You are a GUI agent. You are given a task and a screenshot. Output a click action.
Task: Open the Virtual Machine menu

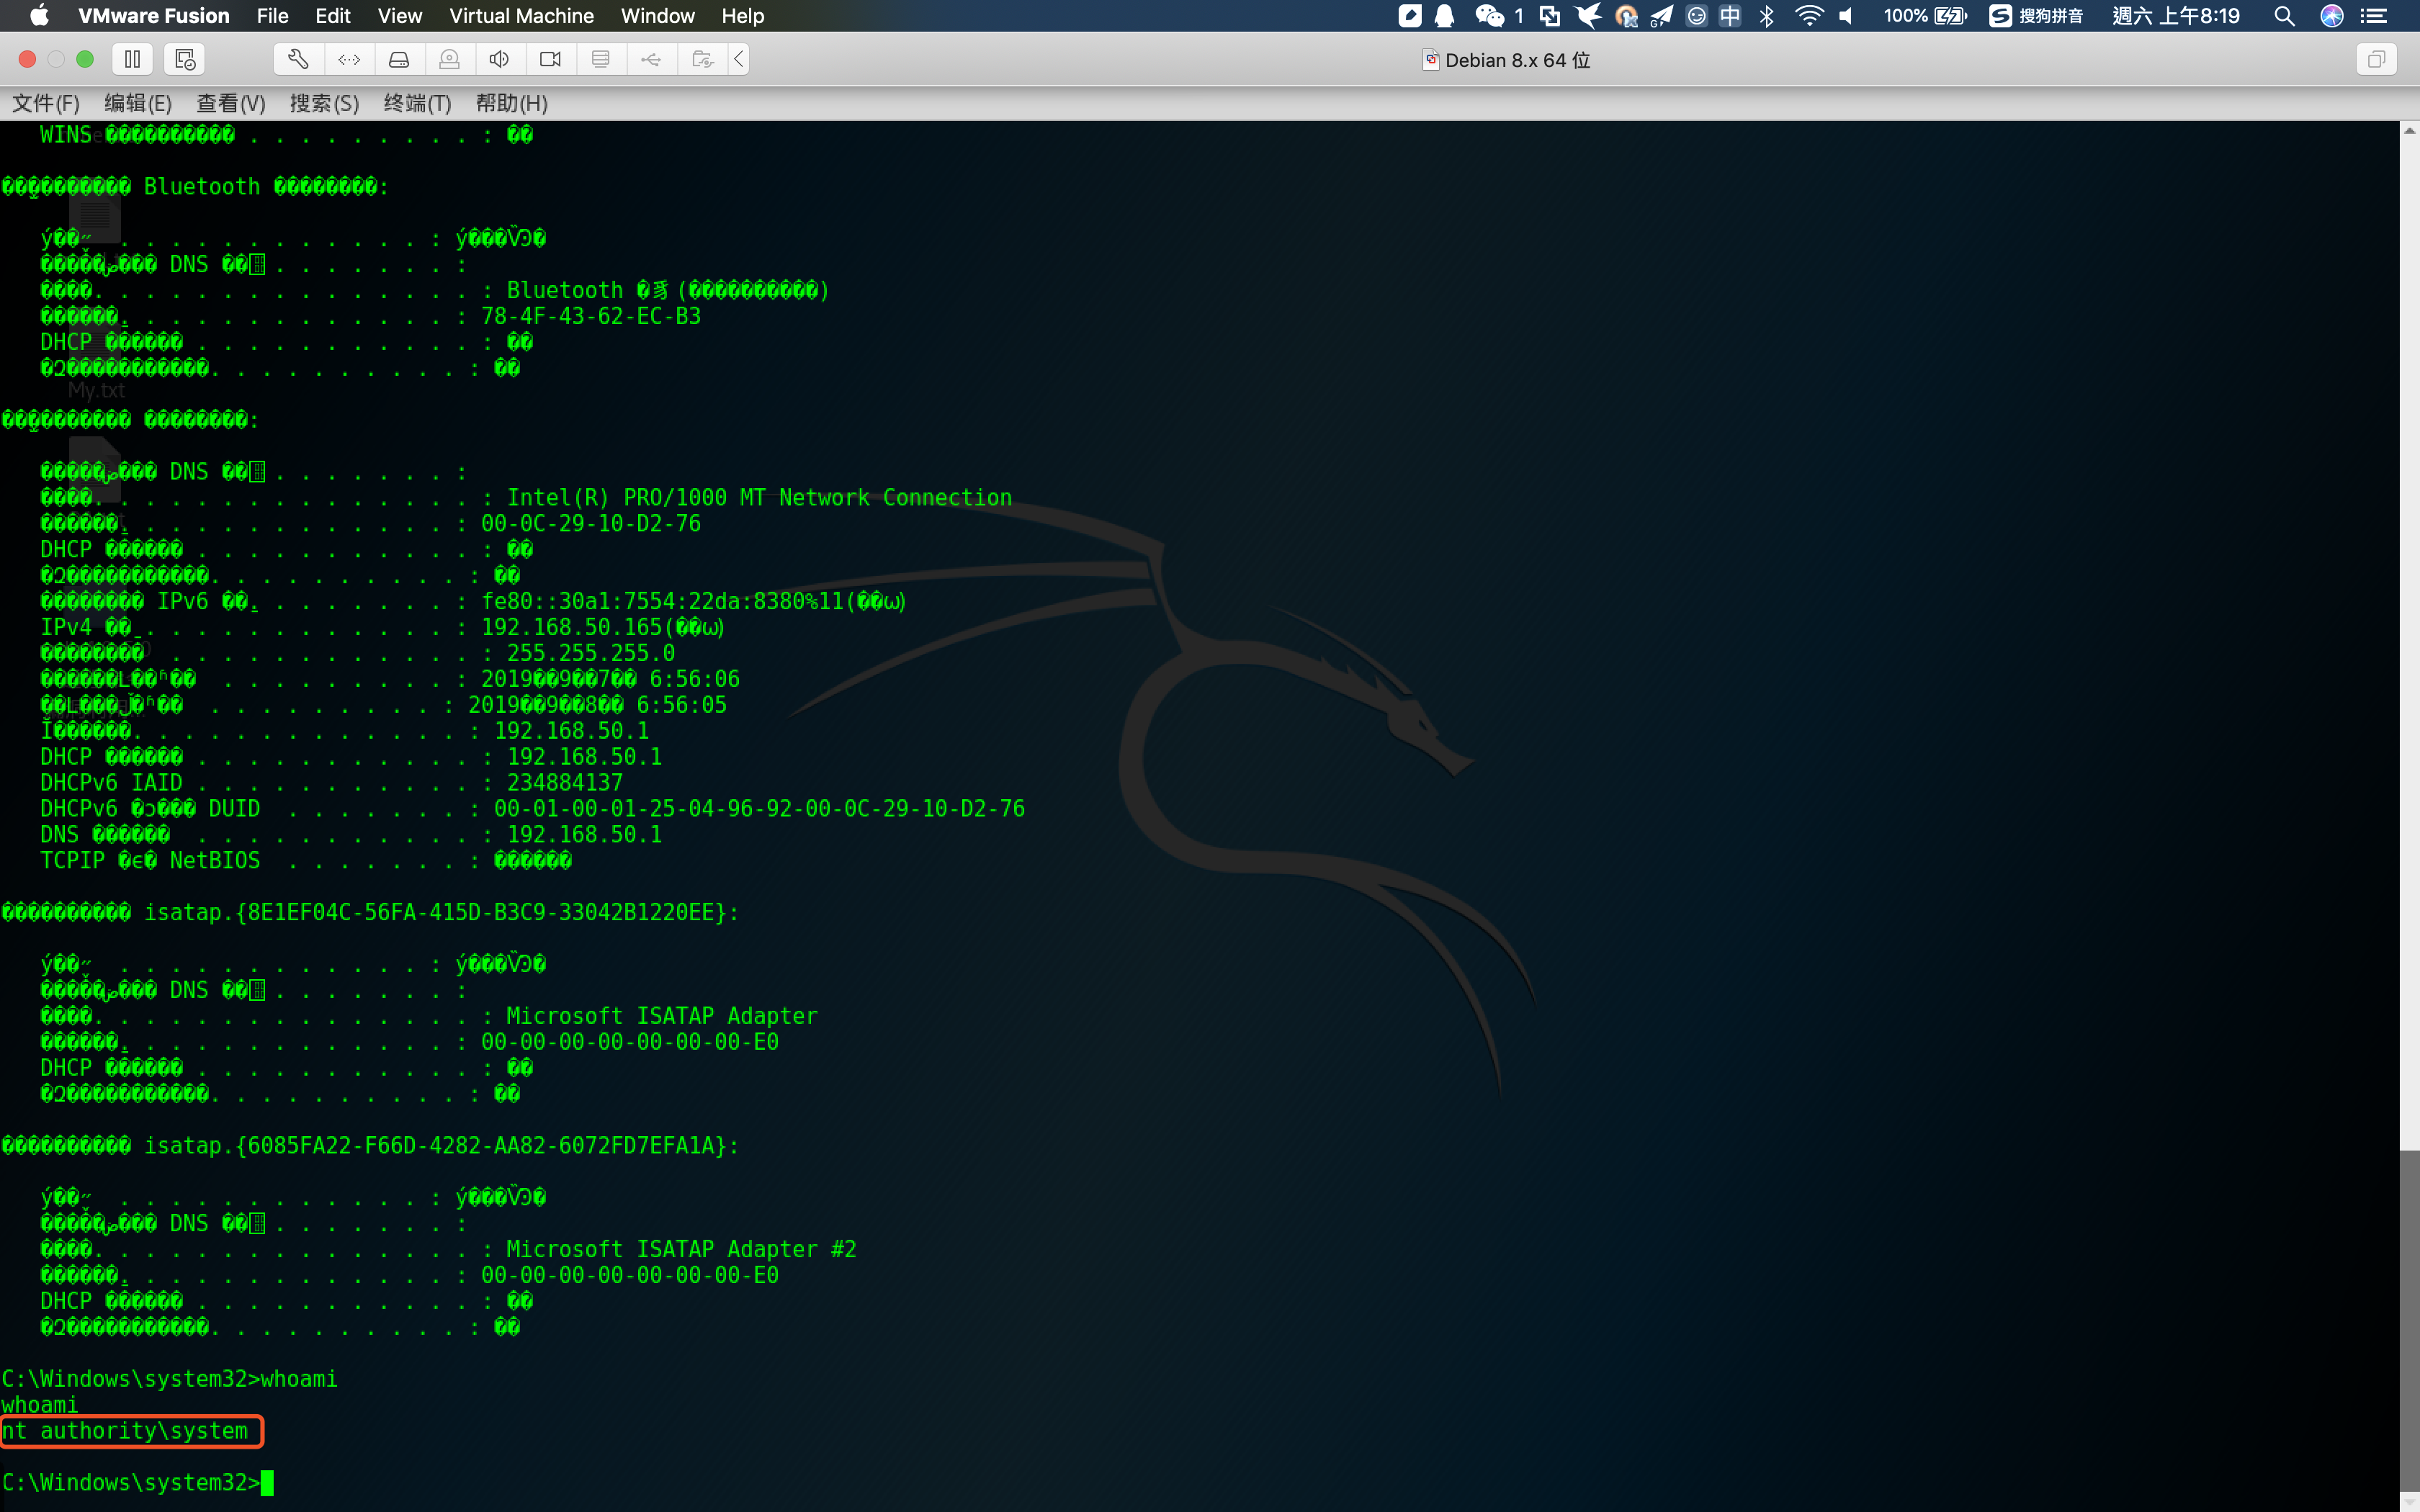[x=521, y=16]
